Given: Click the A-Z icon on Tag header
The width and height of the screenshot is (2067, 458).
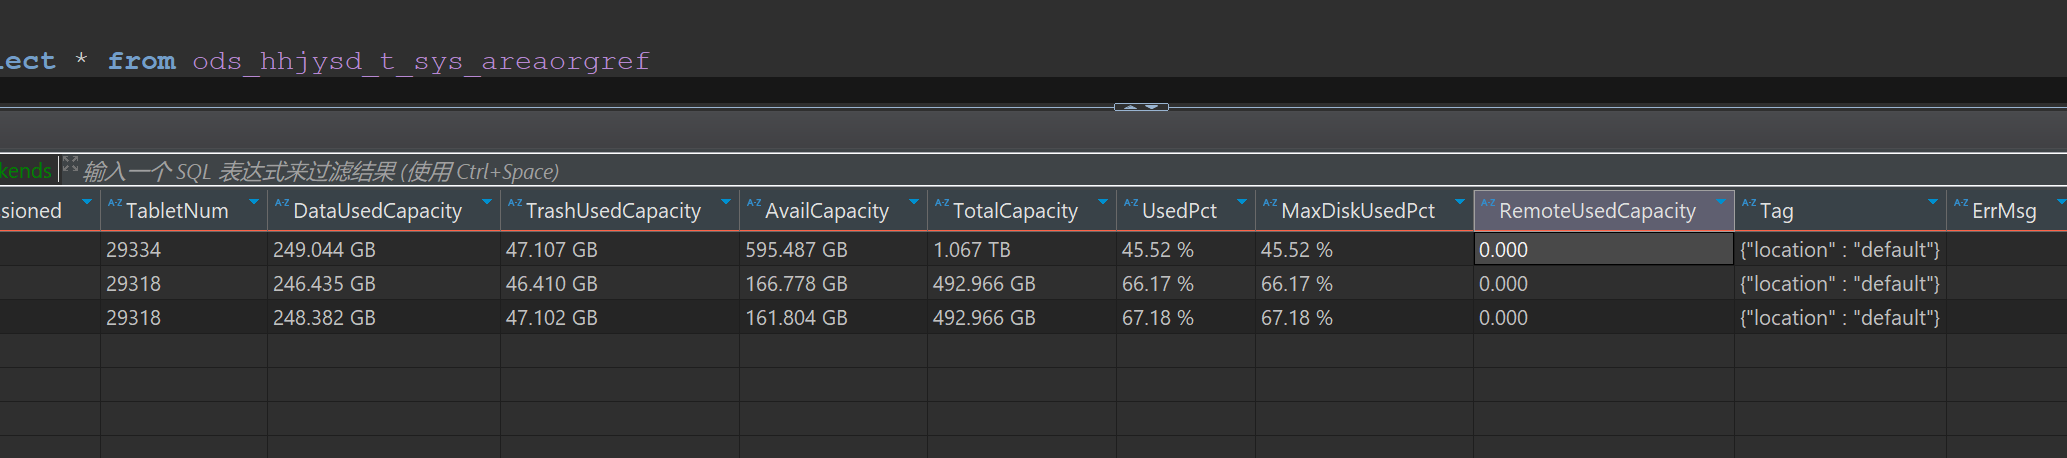Looking at the screenshot, I should click(x=1748, y=204).
